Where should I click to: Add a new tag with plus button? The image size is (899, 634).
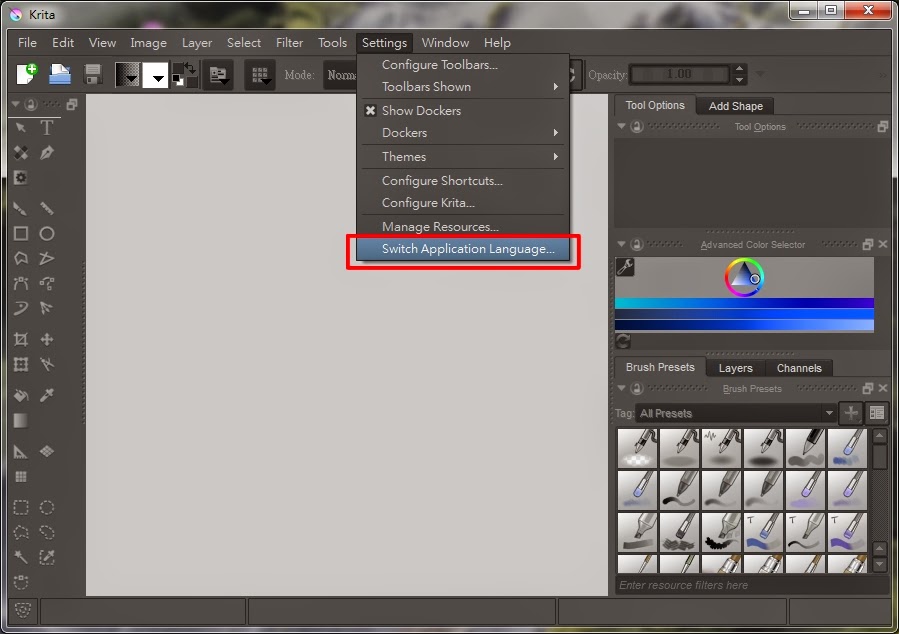851,413
